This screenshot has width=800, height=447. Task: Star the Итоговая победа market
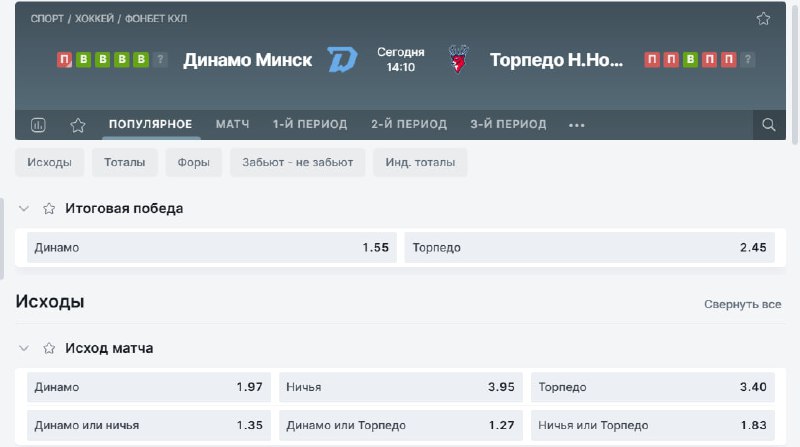pyautogui.click(x=49, y=208)
